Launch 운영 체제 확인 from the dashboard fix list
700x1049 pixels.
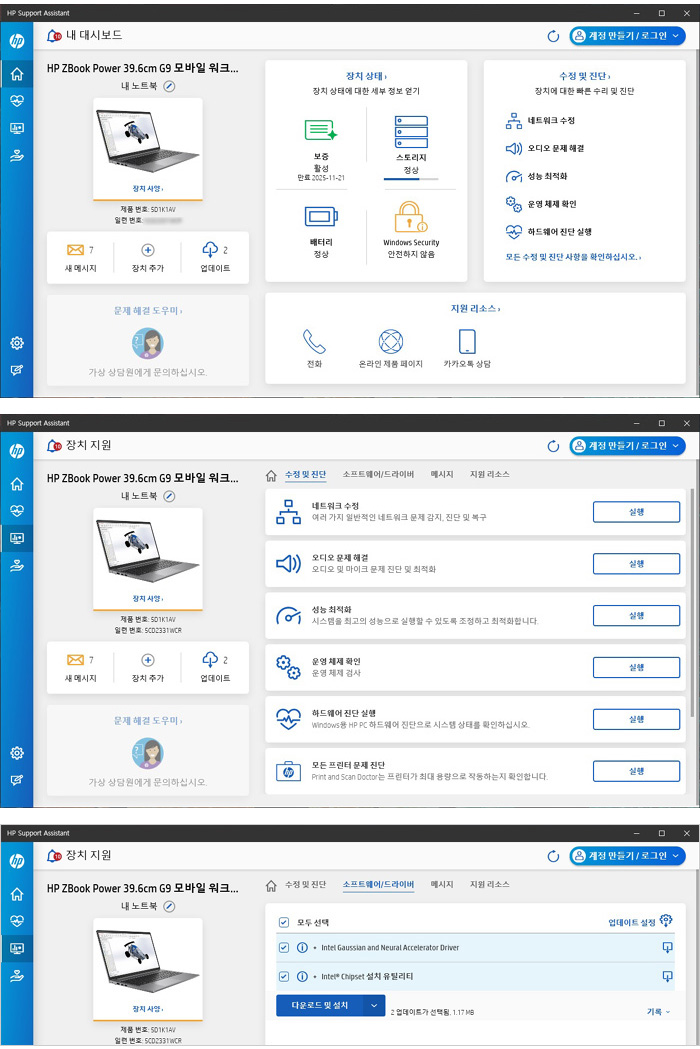[541, 204]
